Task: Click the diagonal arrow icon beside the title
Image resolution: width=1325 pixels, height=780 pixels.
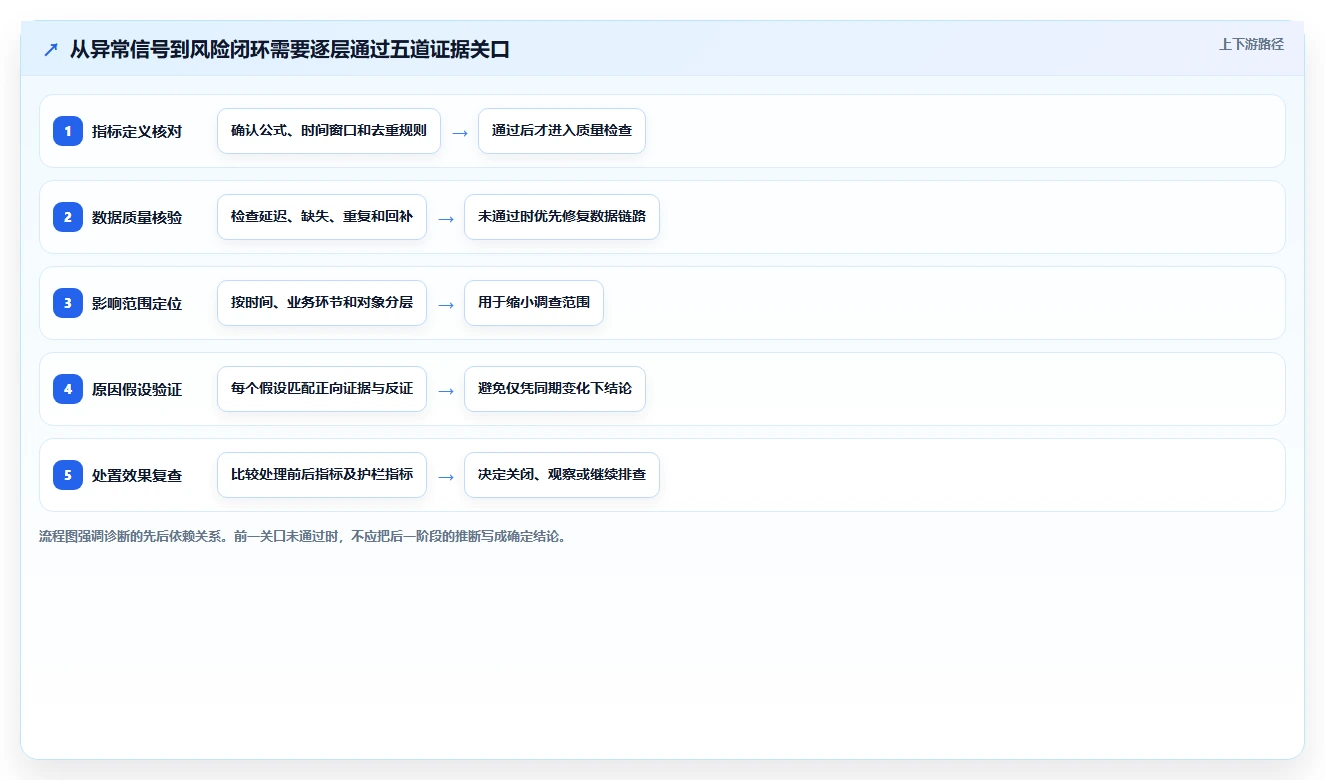Action: point(51,49)
